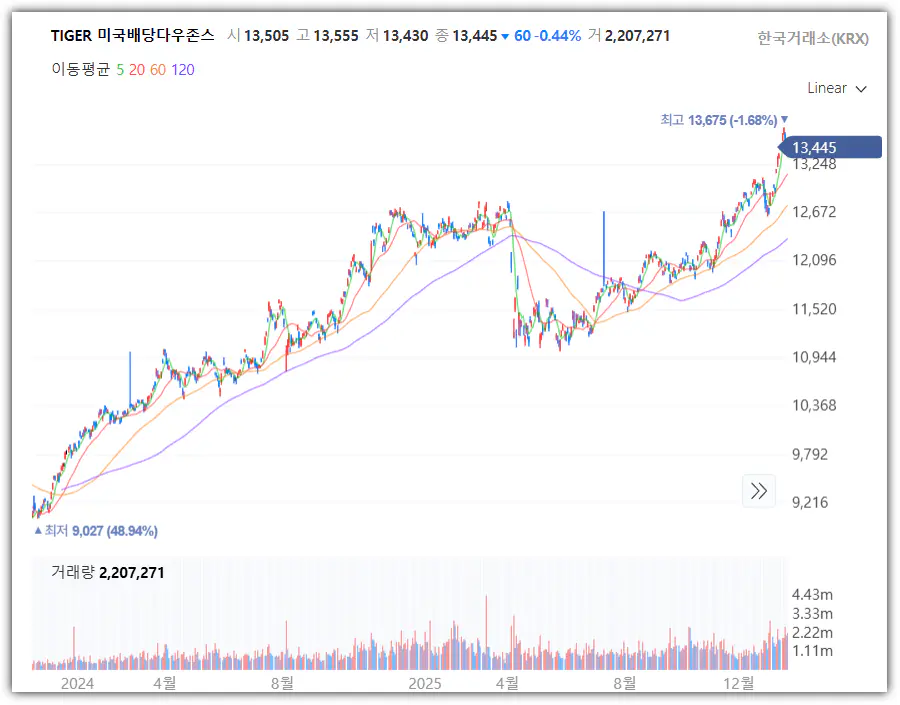Click the blue price-change down arrow in header
Viewport: 900px width, 705px height.
[505, 36]
